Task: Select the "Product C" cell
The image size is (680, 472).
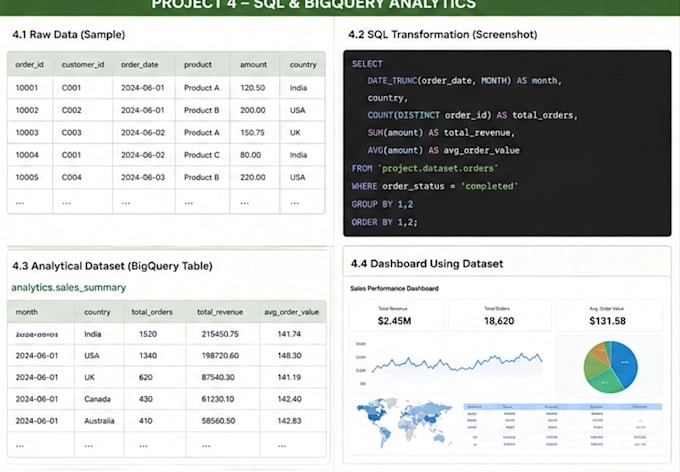Action: pos(202,155)
